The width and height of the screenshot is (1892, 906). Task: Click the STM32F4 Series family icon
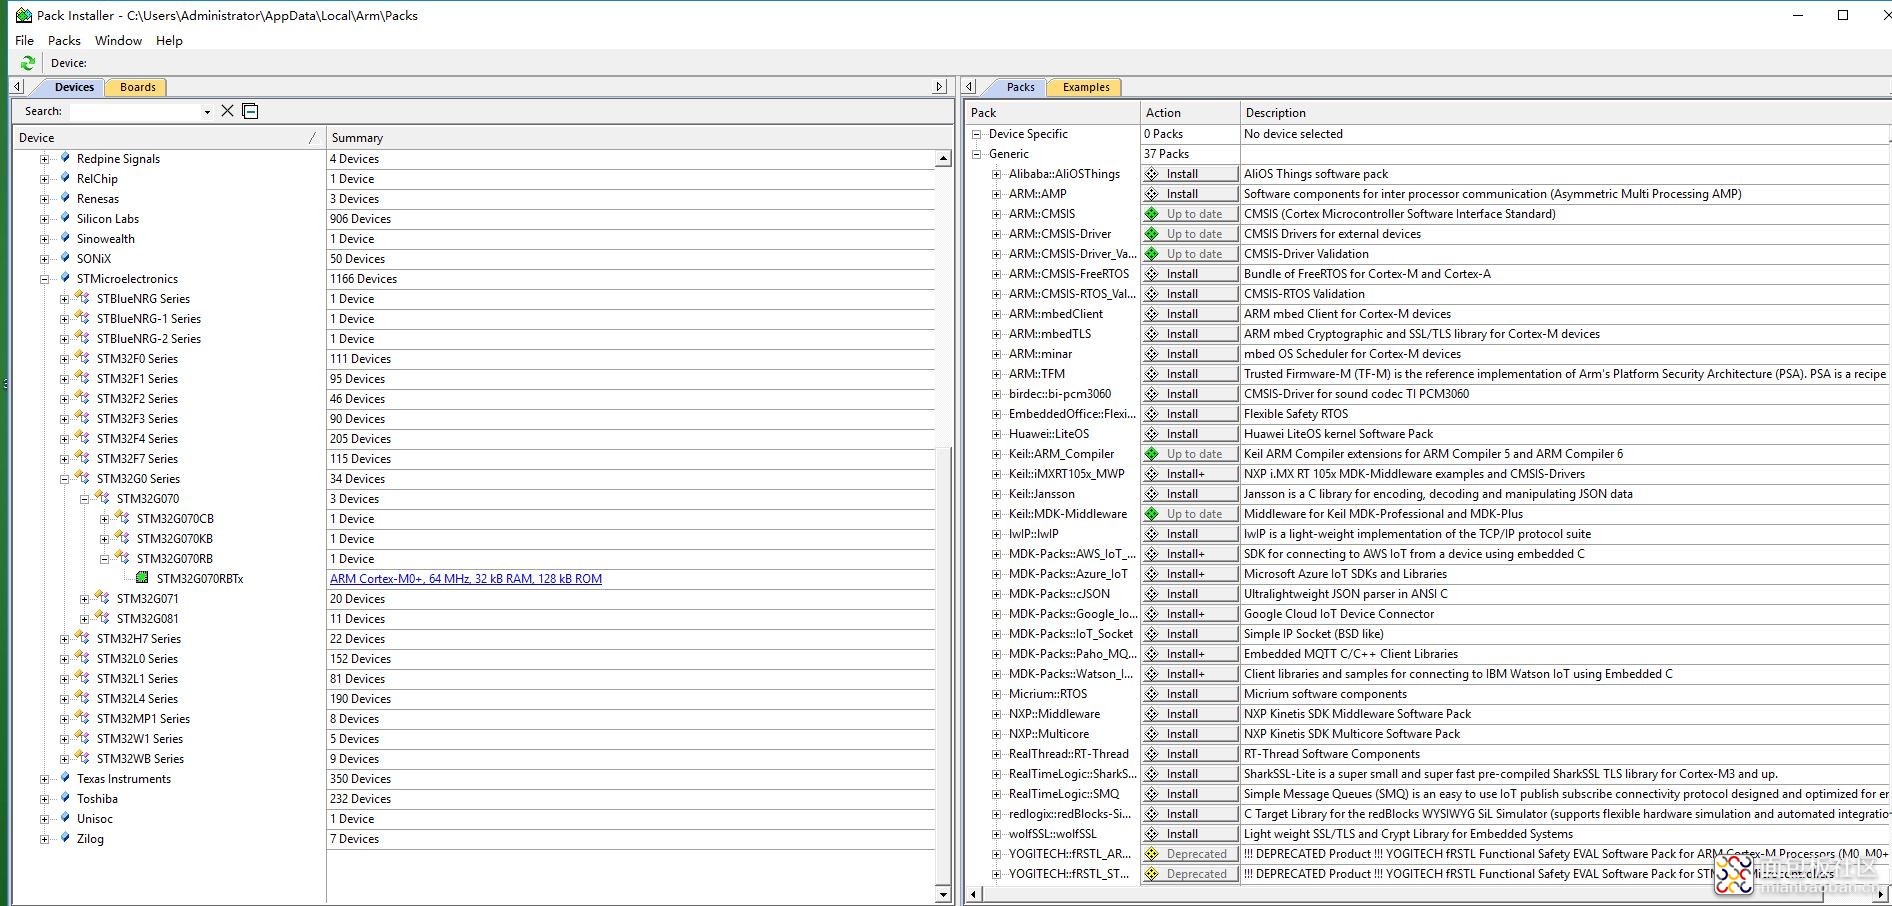83,438
